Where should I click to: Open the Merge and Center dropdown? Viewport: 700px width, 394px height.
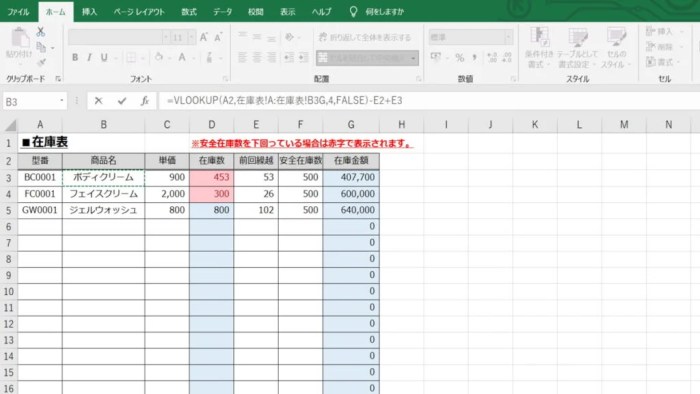pos(413,58)
